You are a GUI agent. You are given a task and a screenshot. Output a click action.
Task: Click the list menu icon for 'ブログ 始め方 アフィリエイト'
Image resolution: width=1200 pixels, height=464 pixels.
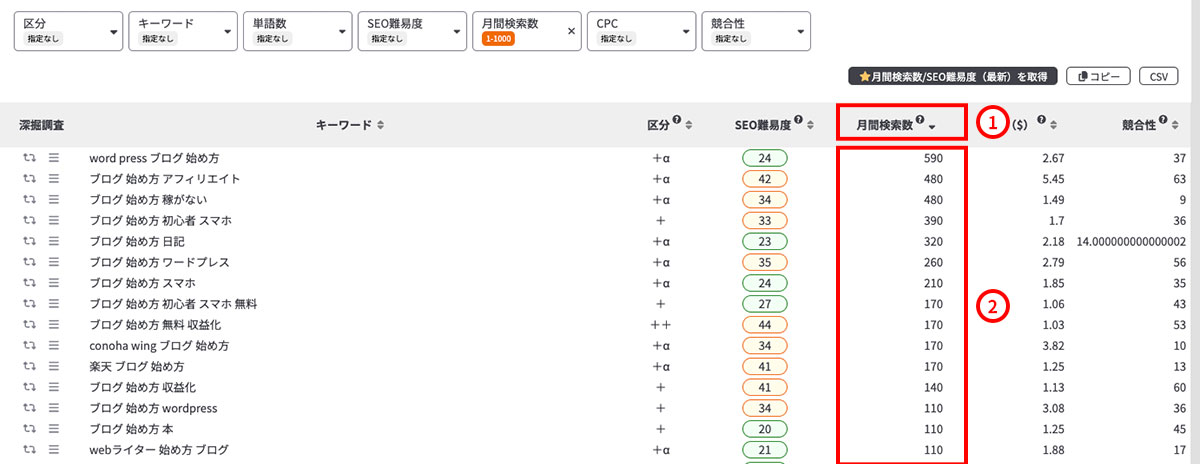(x=54, y=179)
